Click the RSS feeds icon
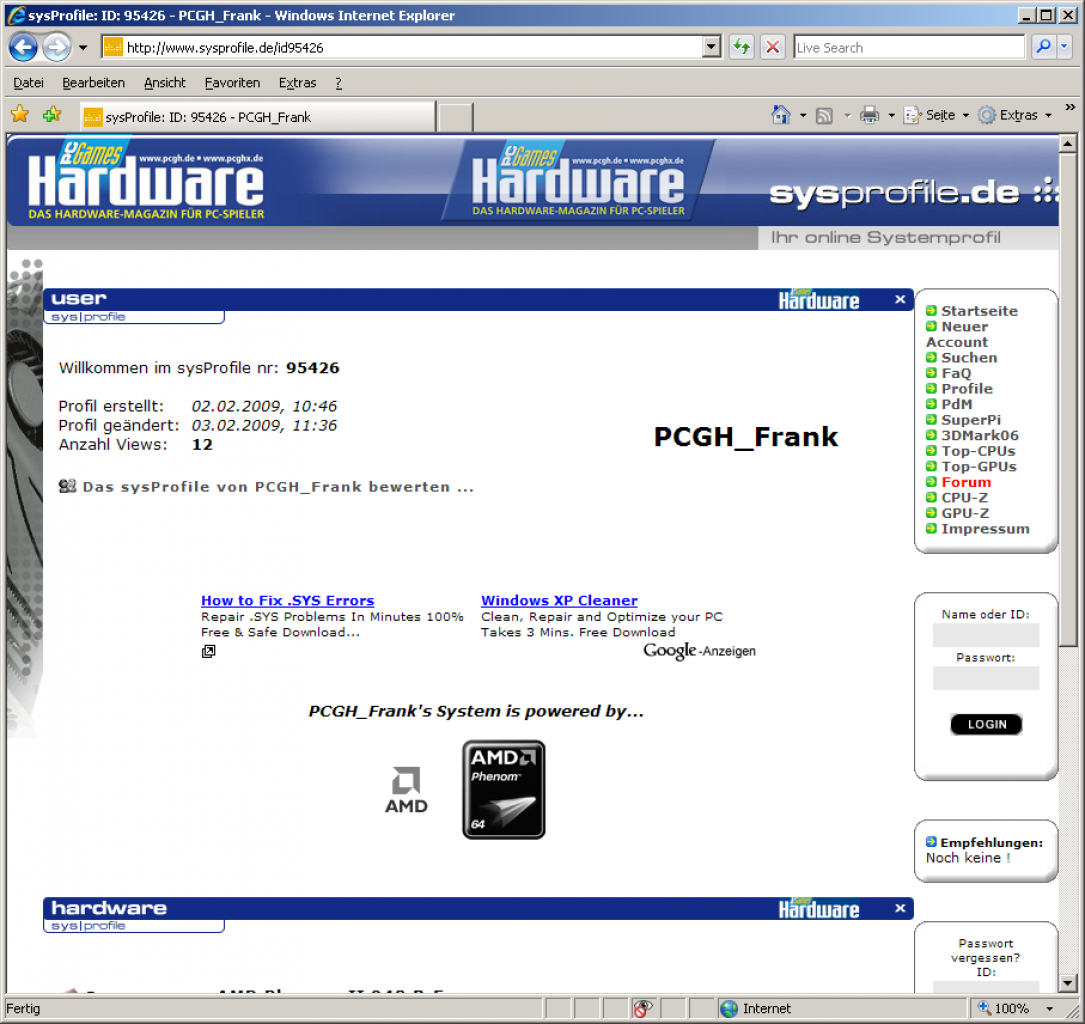1085x1024 pixels. click(x=824, y=116)
